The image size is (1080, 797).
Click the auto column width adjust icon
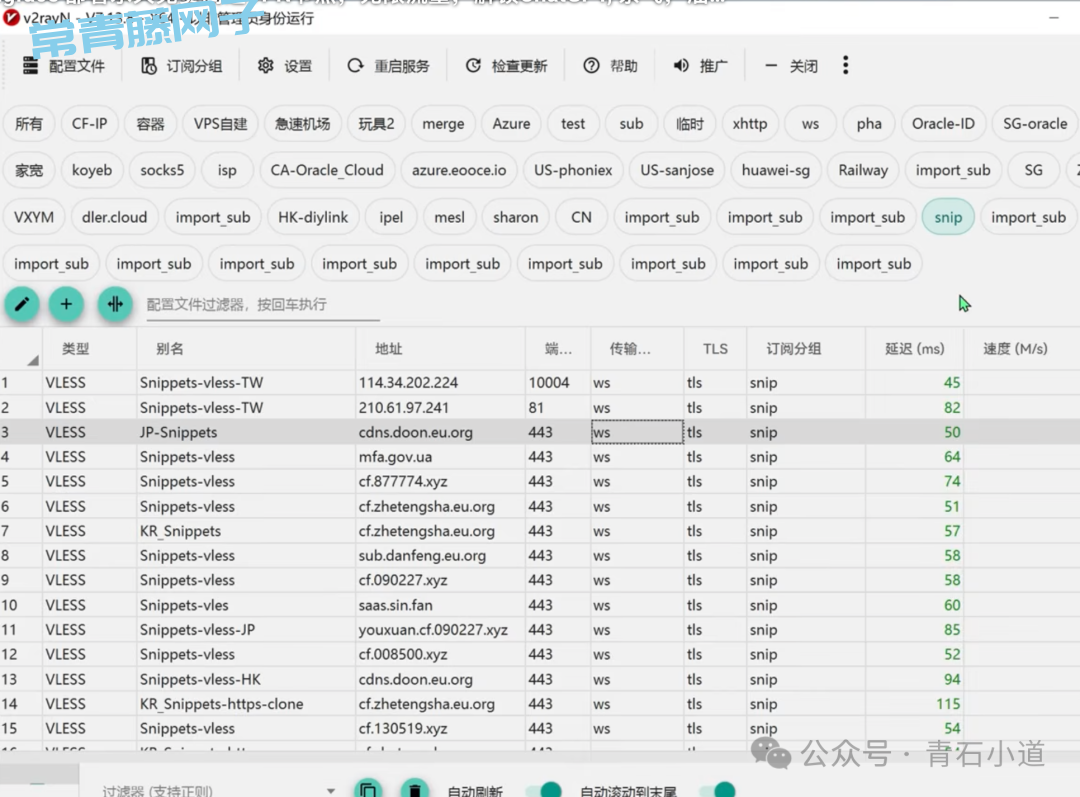pos(115,303)
